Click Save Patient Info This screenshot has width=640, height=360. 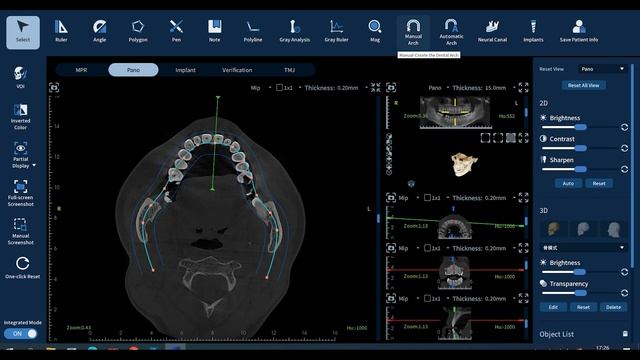[x=579, y=31]
